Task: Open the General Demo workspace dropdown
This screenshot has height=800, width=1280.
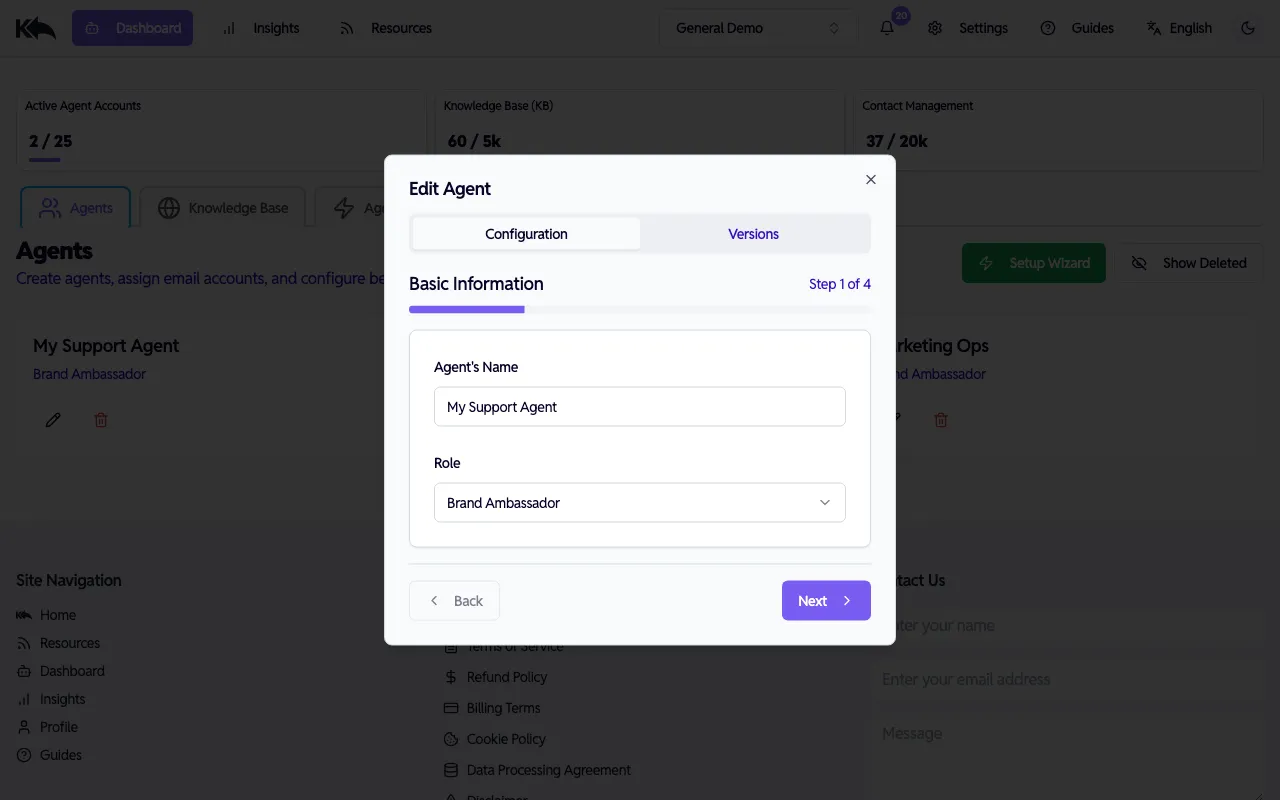Action: 757,28
